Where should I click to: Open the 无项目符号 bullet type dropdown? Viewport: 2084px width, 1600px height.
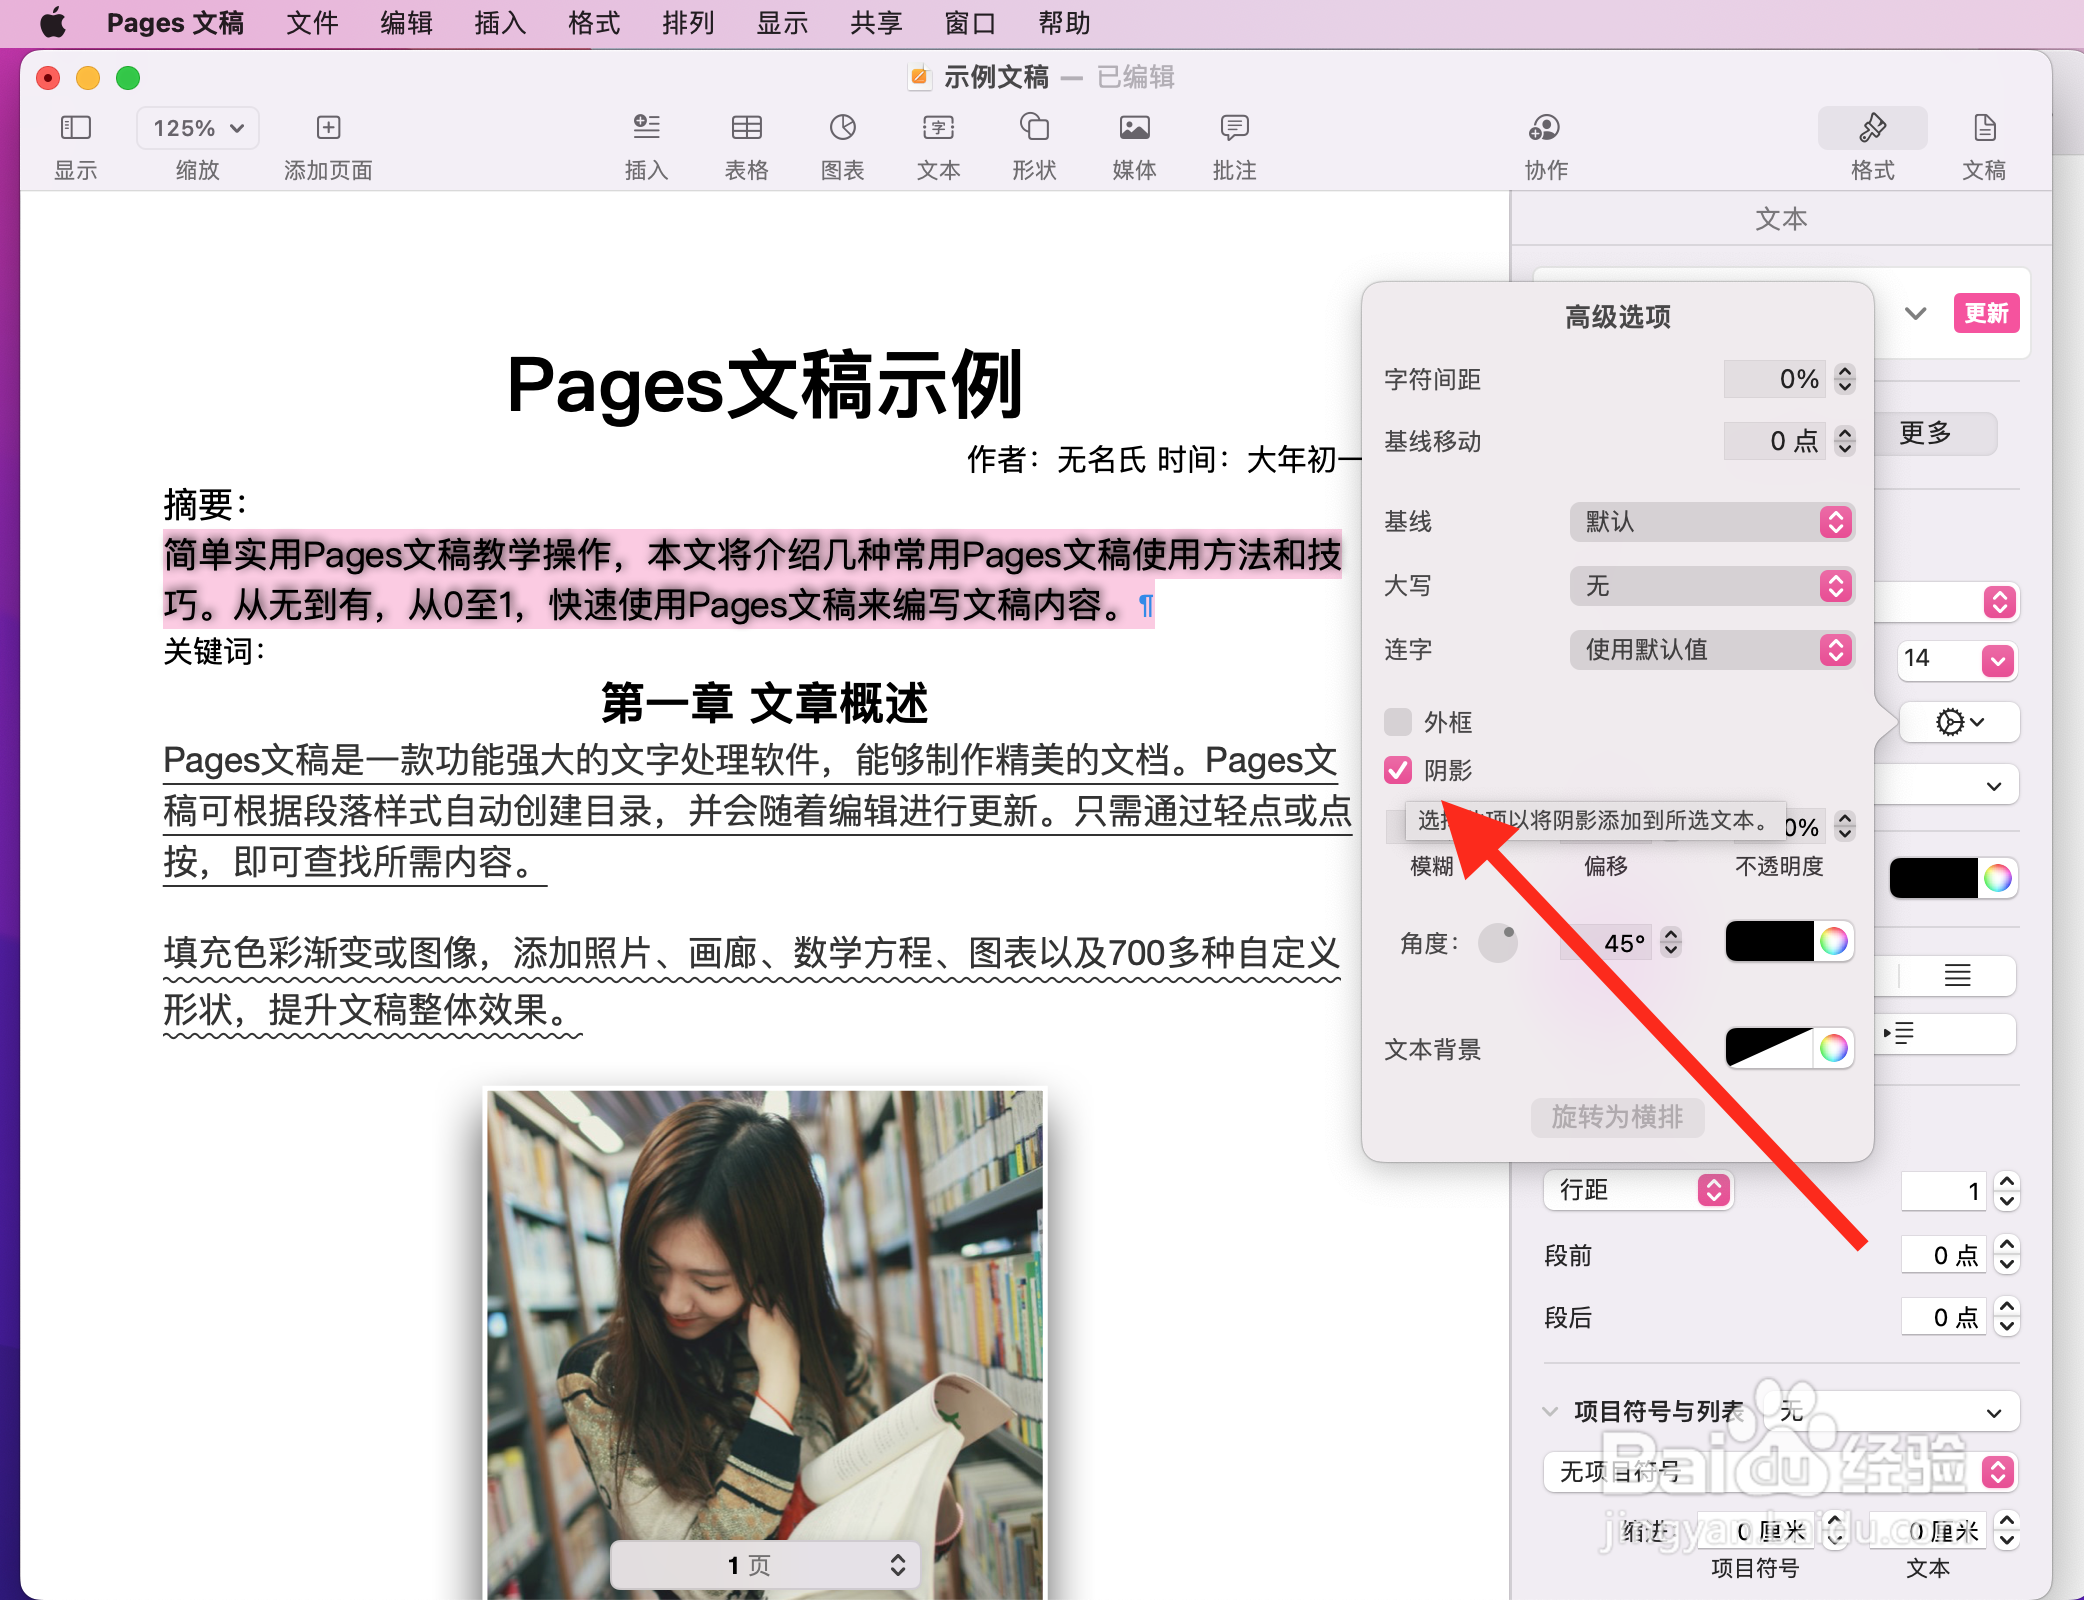pyautogui.click(x=1780, y=1472)
